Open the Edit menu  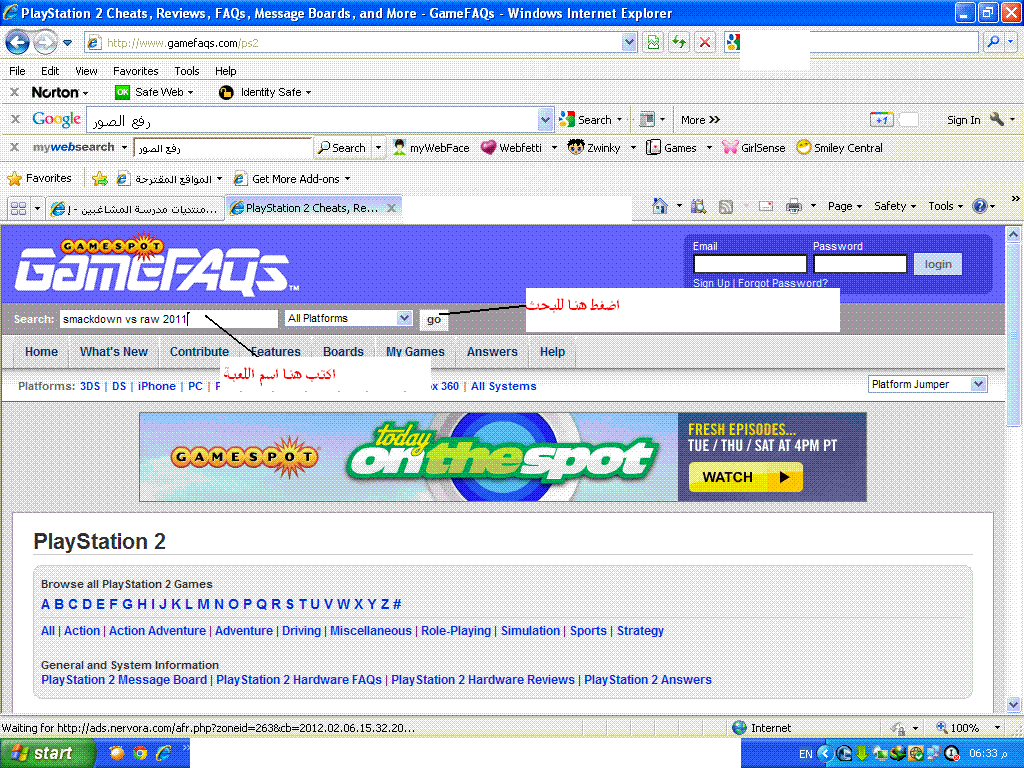point(50,71)
